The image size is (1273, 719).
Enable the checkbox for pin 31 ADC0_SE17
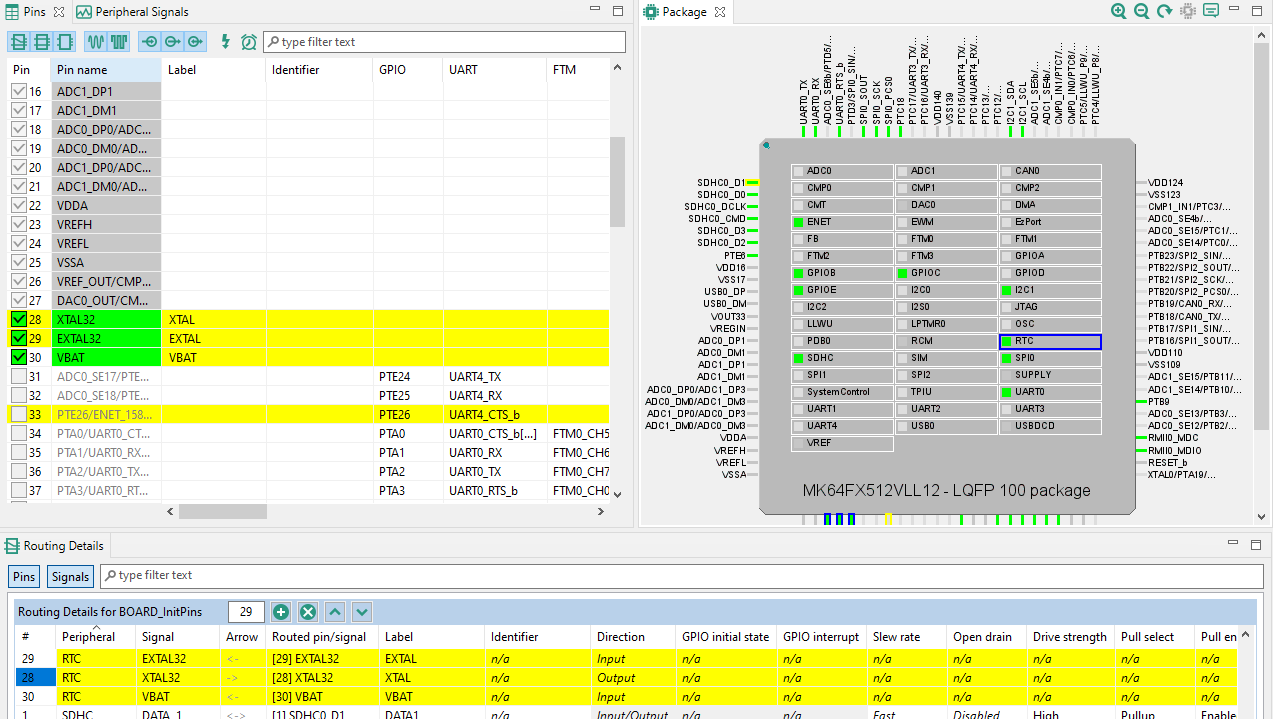(18, 376)
